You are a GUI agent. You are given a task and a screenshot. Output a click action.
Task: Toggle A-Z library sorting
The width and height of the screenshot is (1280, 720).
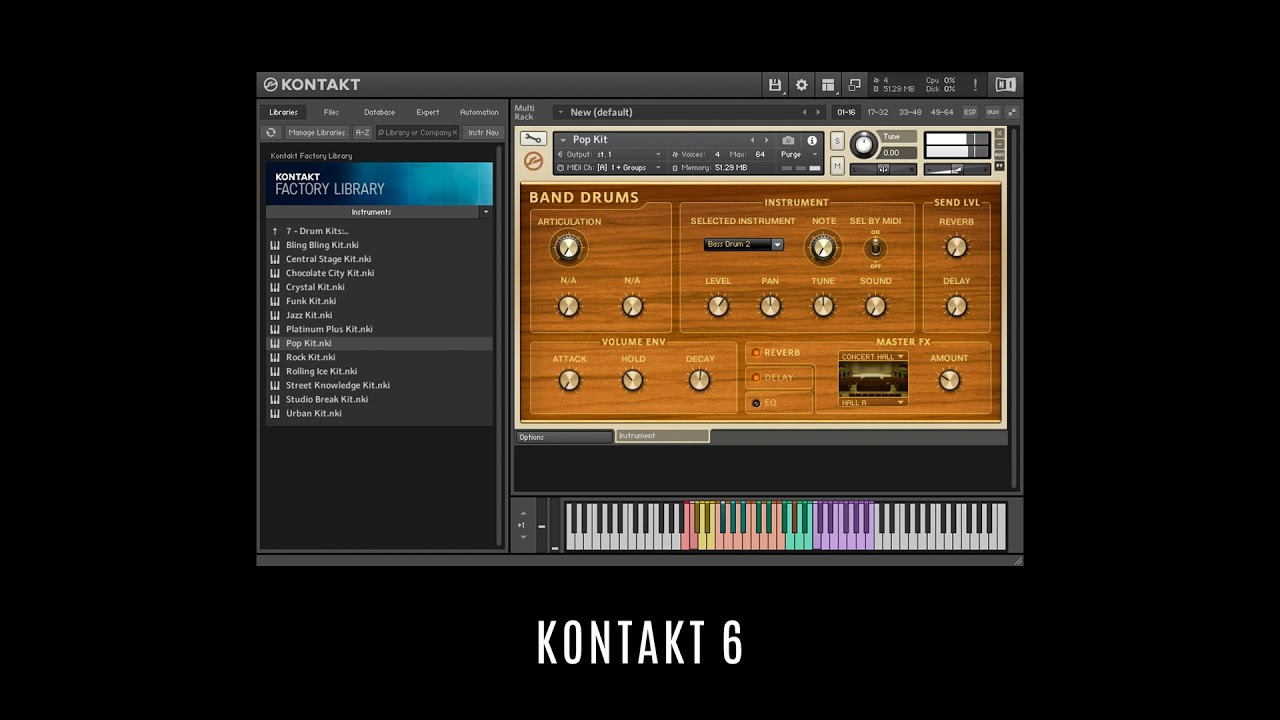pyautogui.click(x=362, y=132)
